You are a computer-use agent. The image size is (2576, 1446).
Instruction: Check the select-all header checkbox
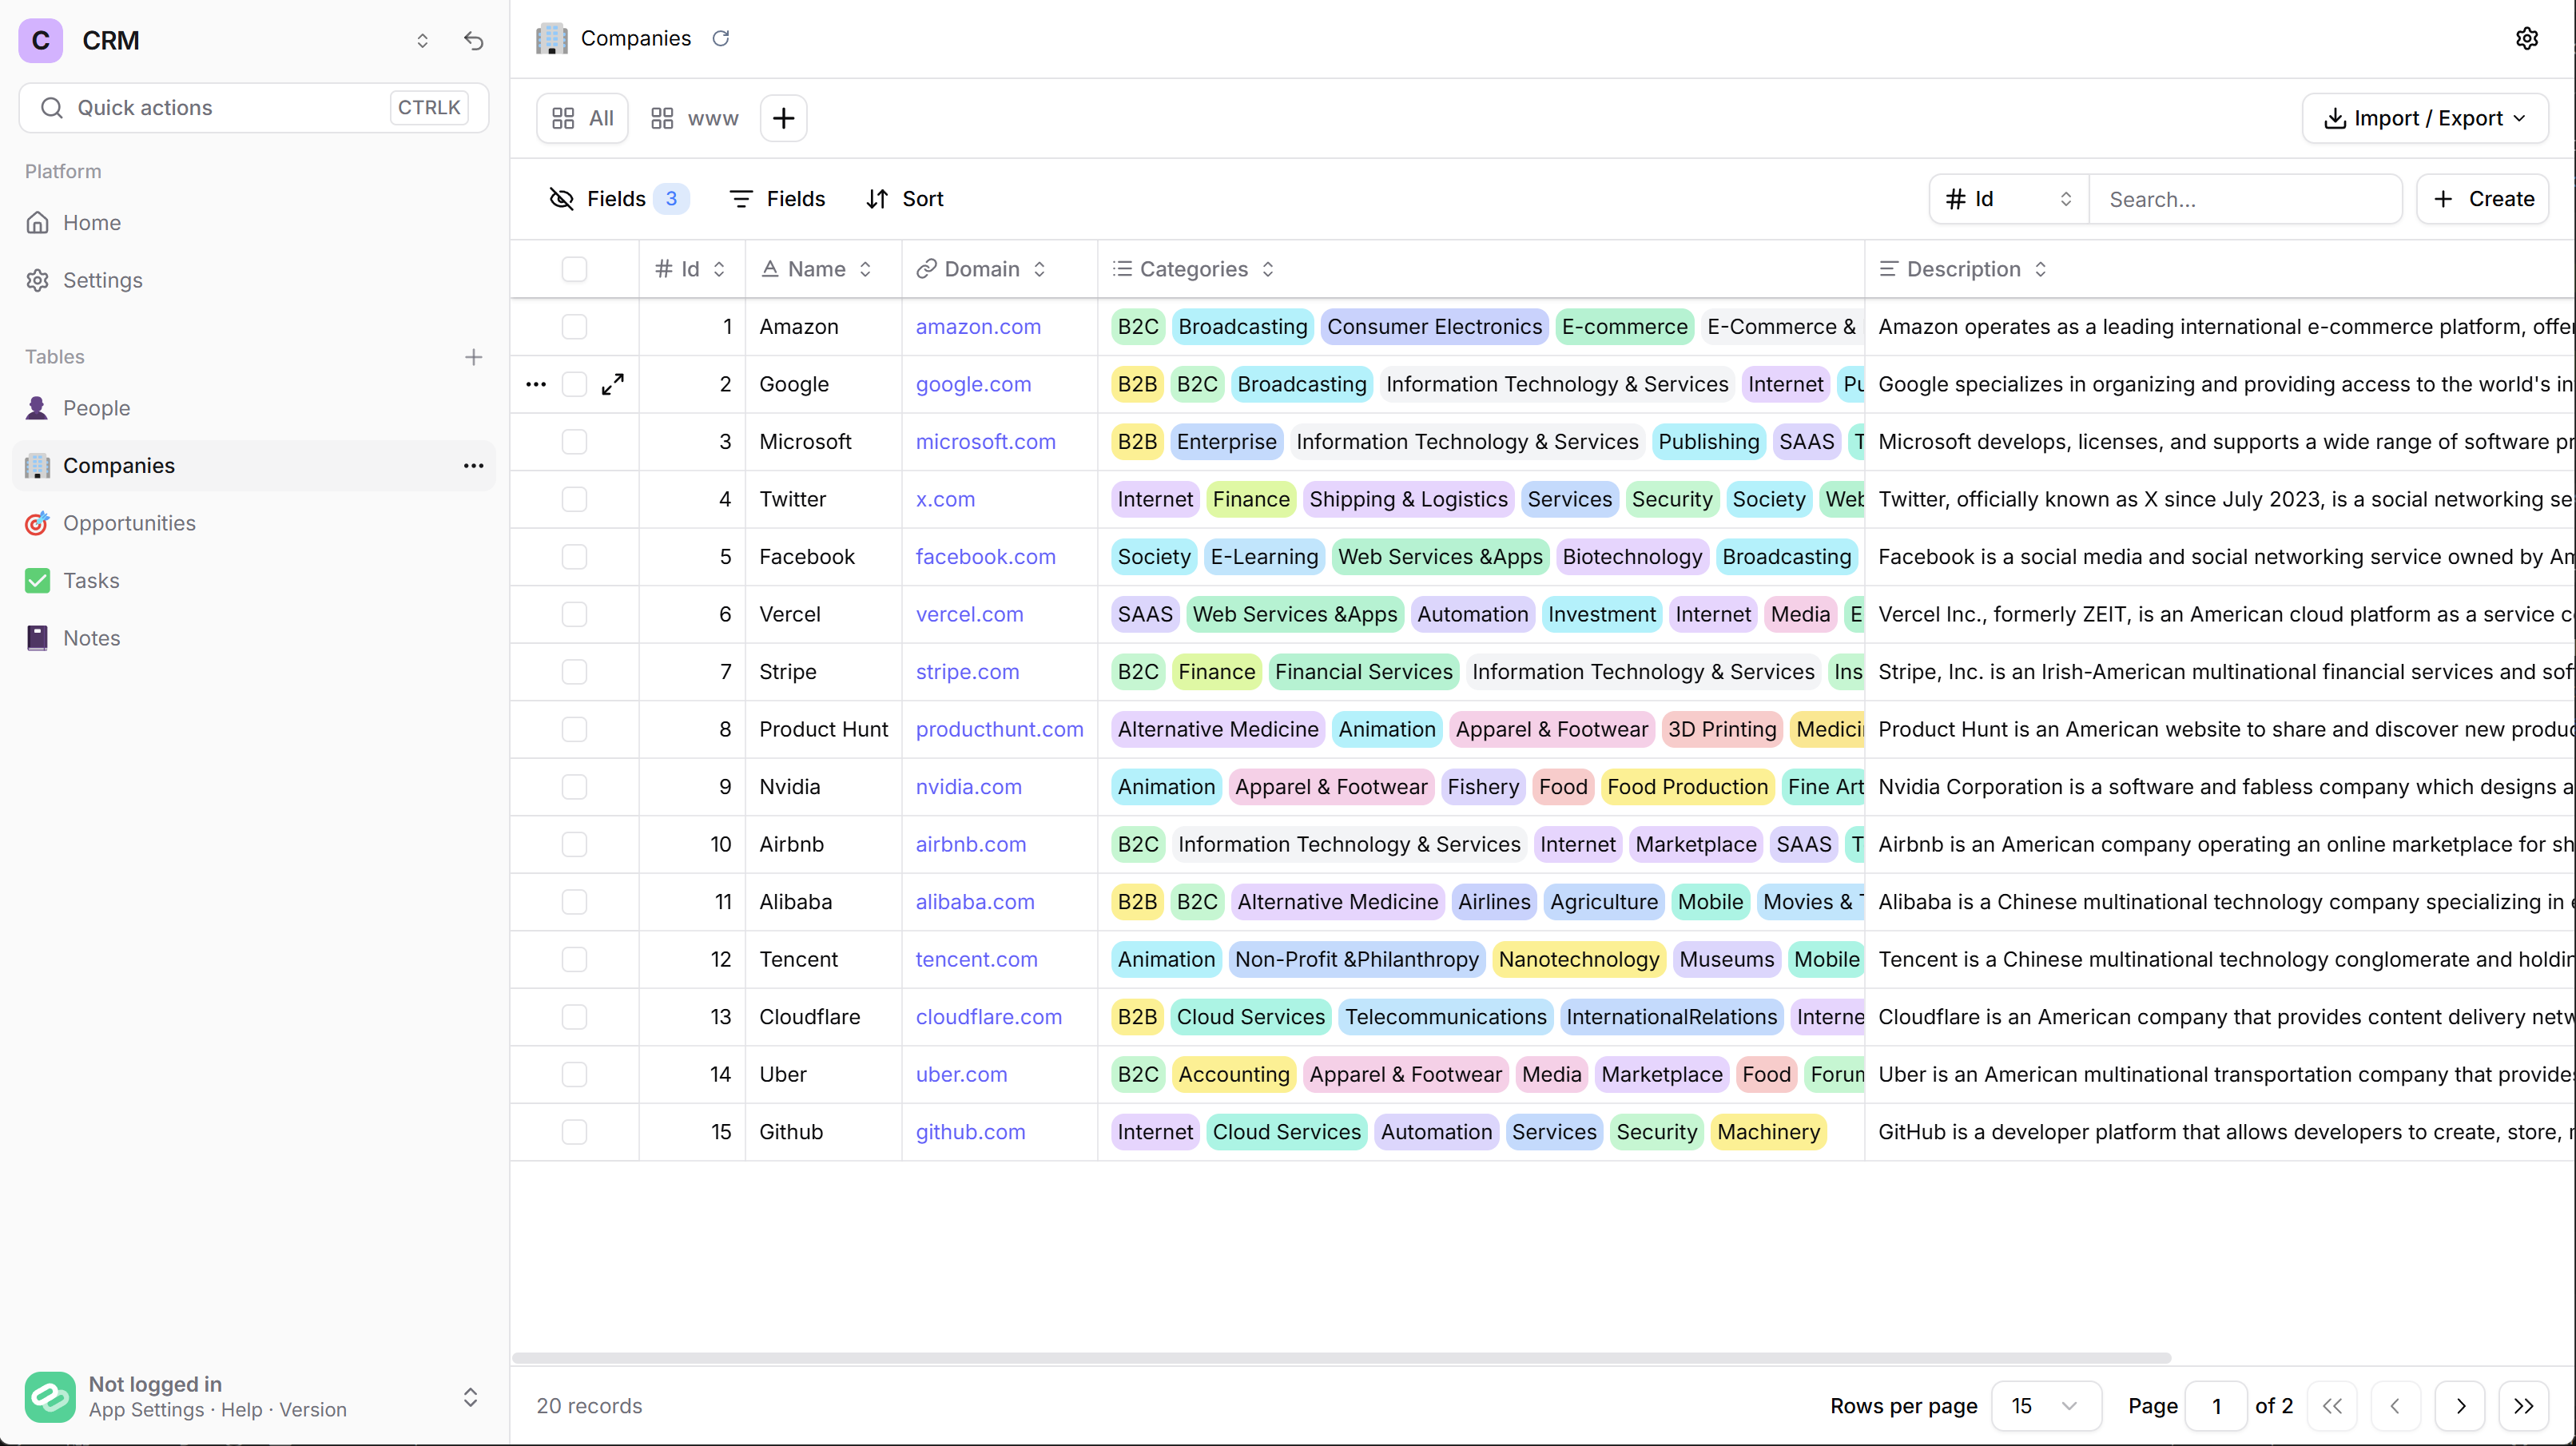574,269
